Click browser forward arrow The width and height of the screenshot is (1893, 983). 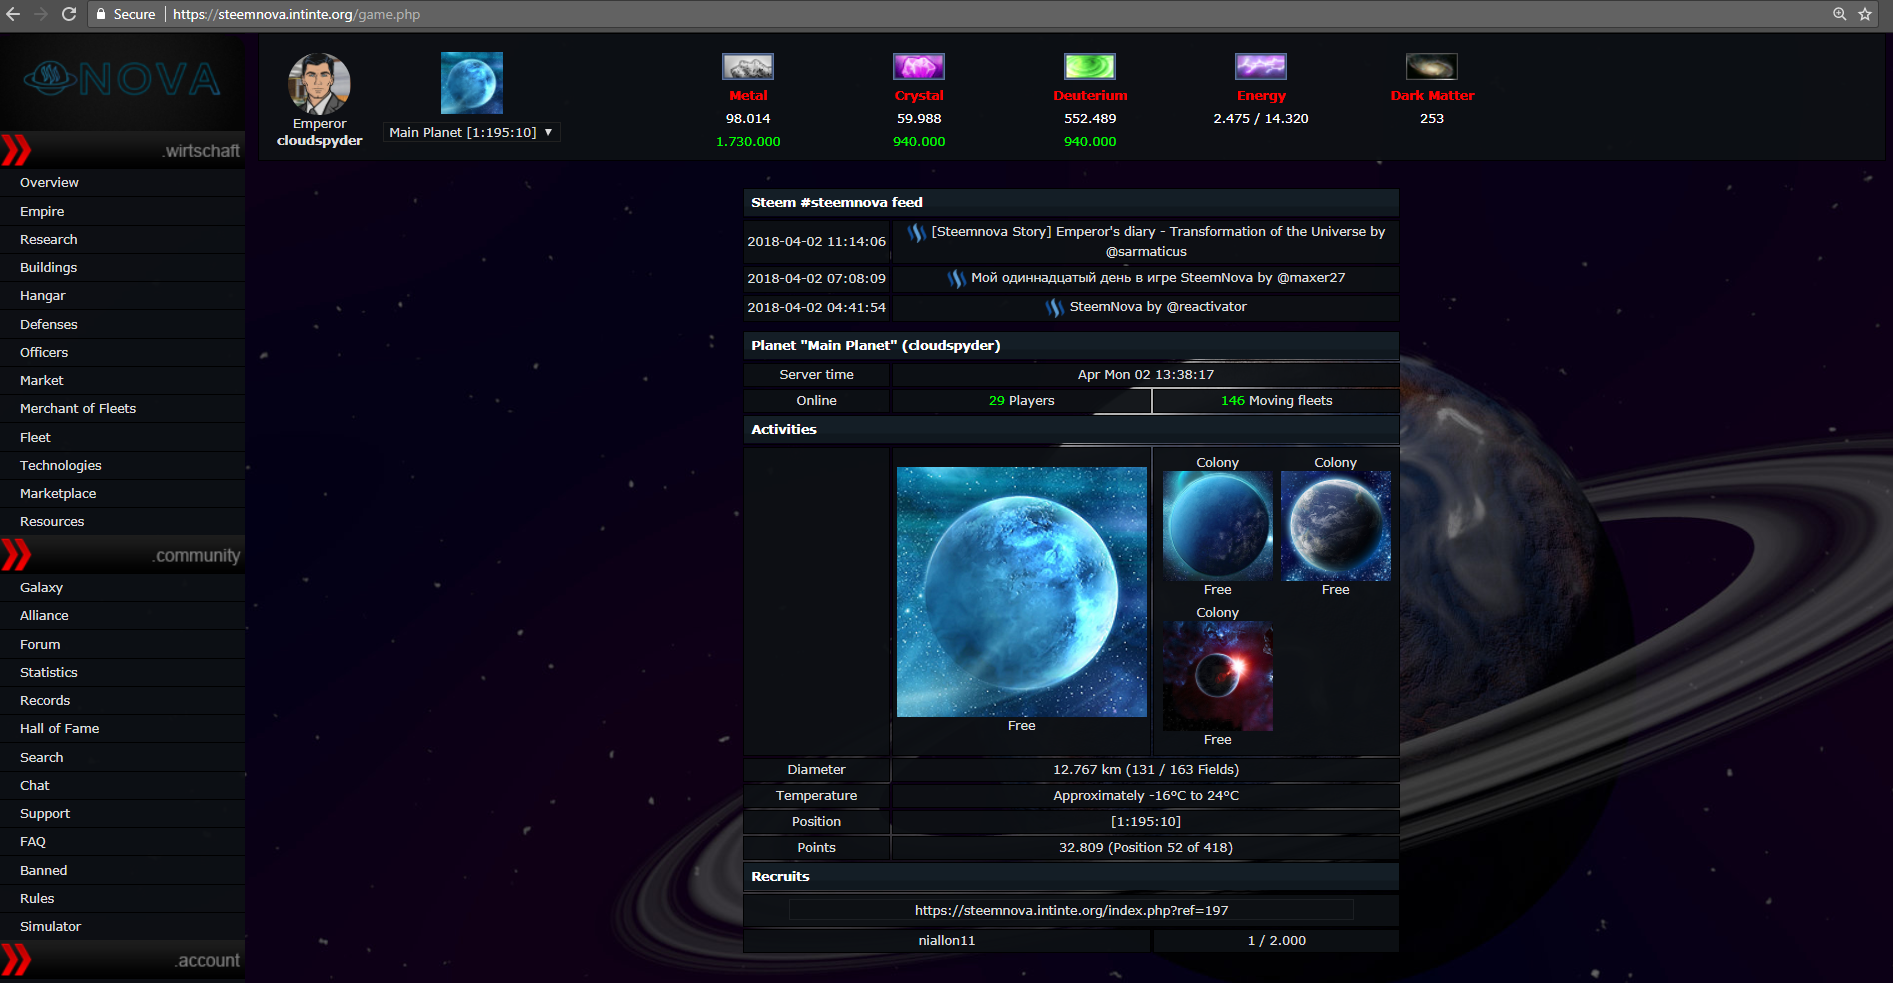pyautogui.click(x=41, y=14)
